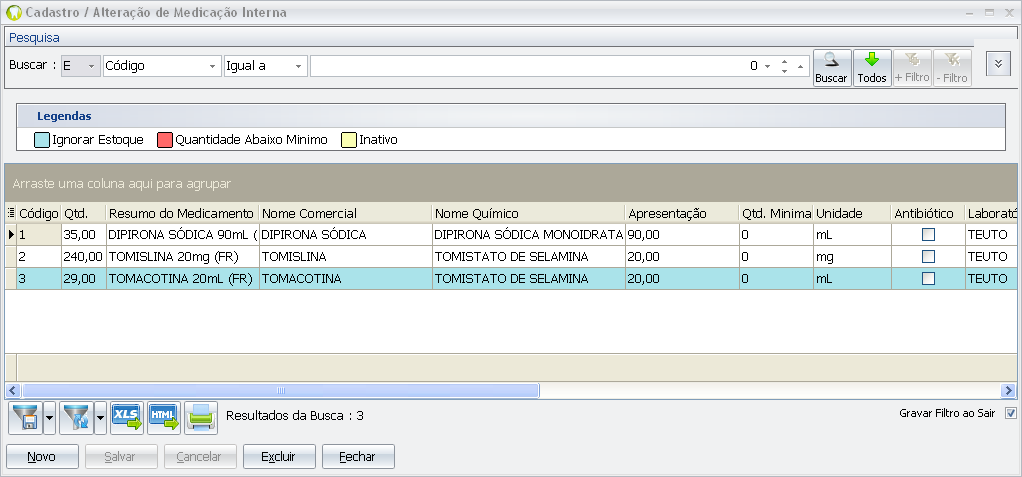Decrease search value with spinner down arrow
This screenshot has height=477, width=1022.
pyautogui.click(x=784, y=70)
